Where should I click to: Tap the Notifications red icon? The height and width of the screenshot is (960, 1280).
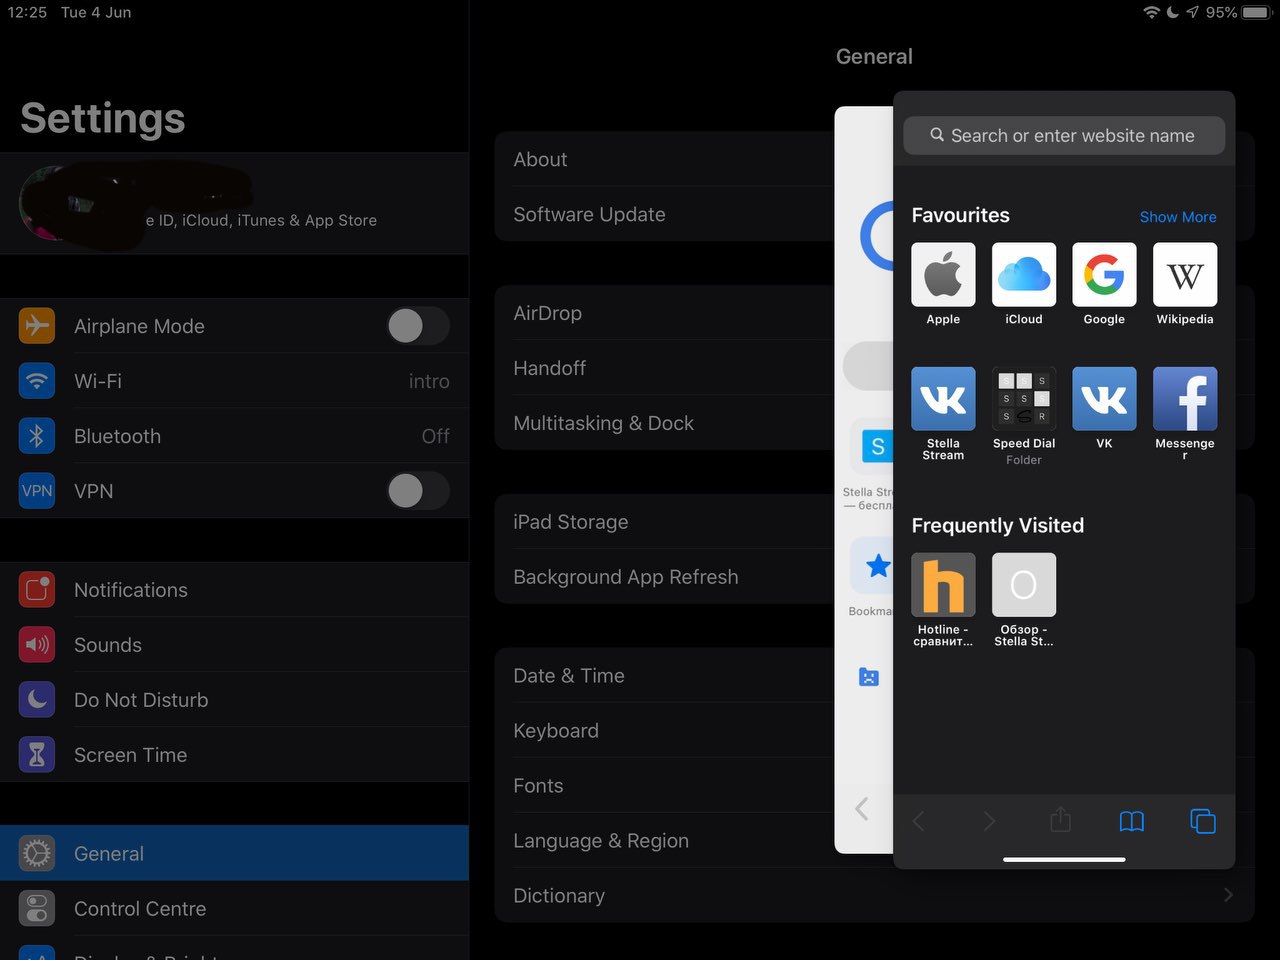[37, 590]
